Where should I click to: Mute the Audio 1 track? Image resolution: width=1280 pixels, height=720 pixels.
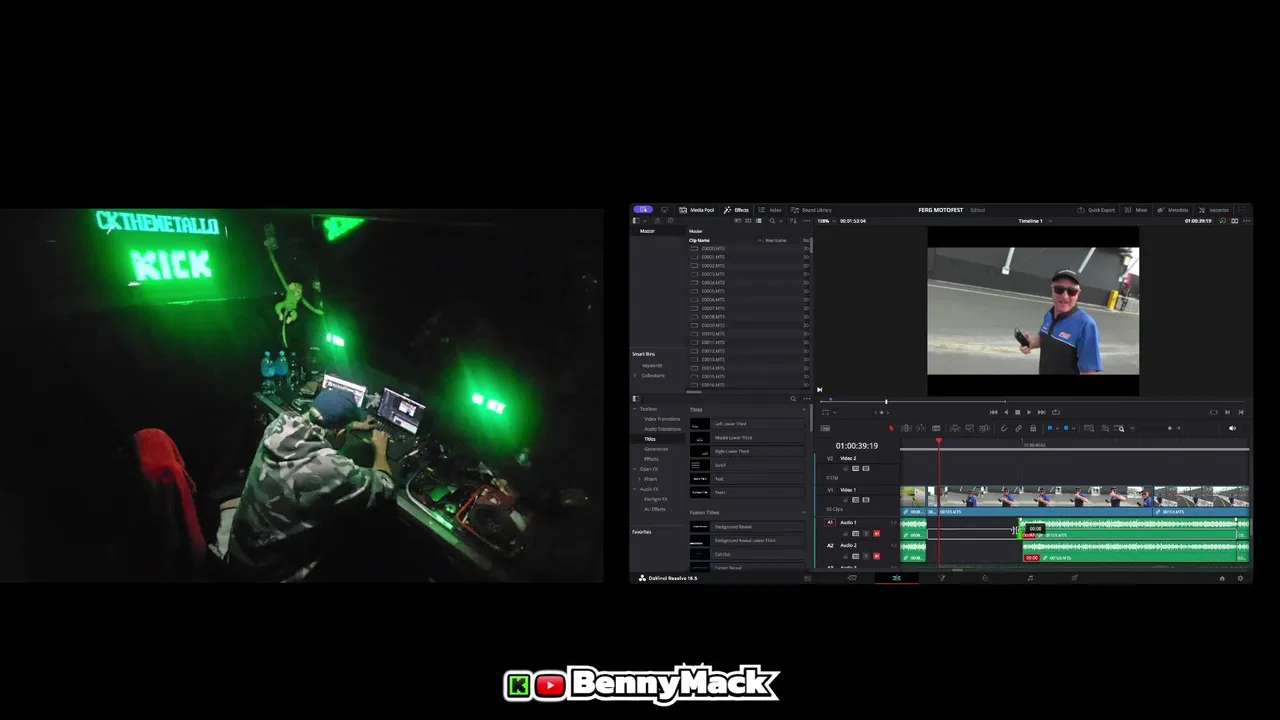click(876, 533)
